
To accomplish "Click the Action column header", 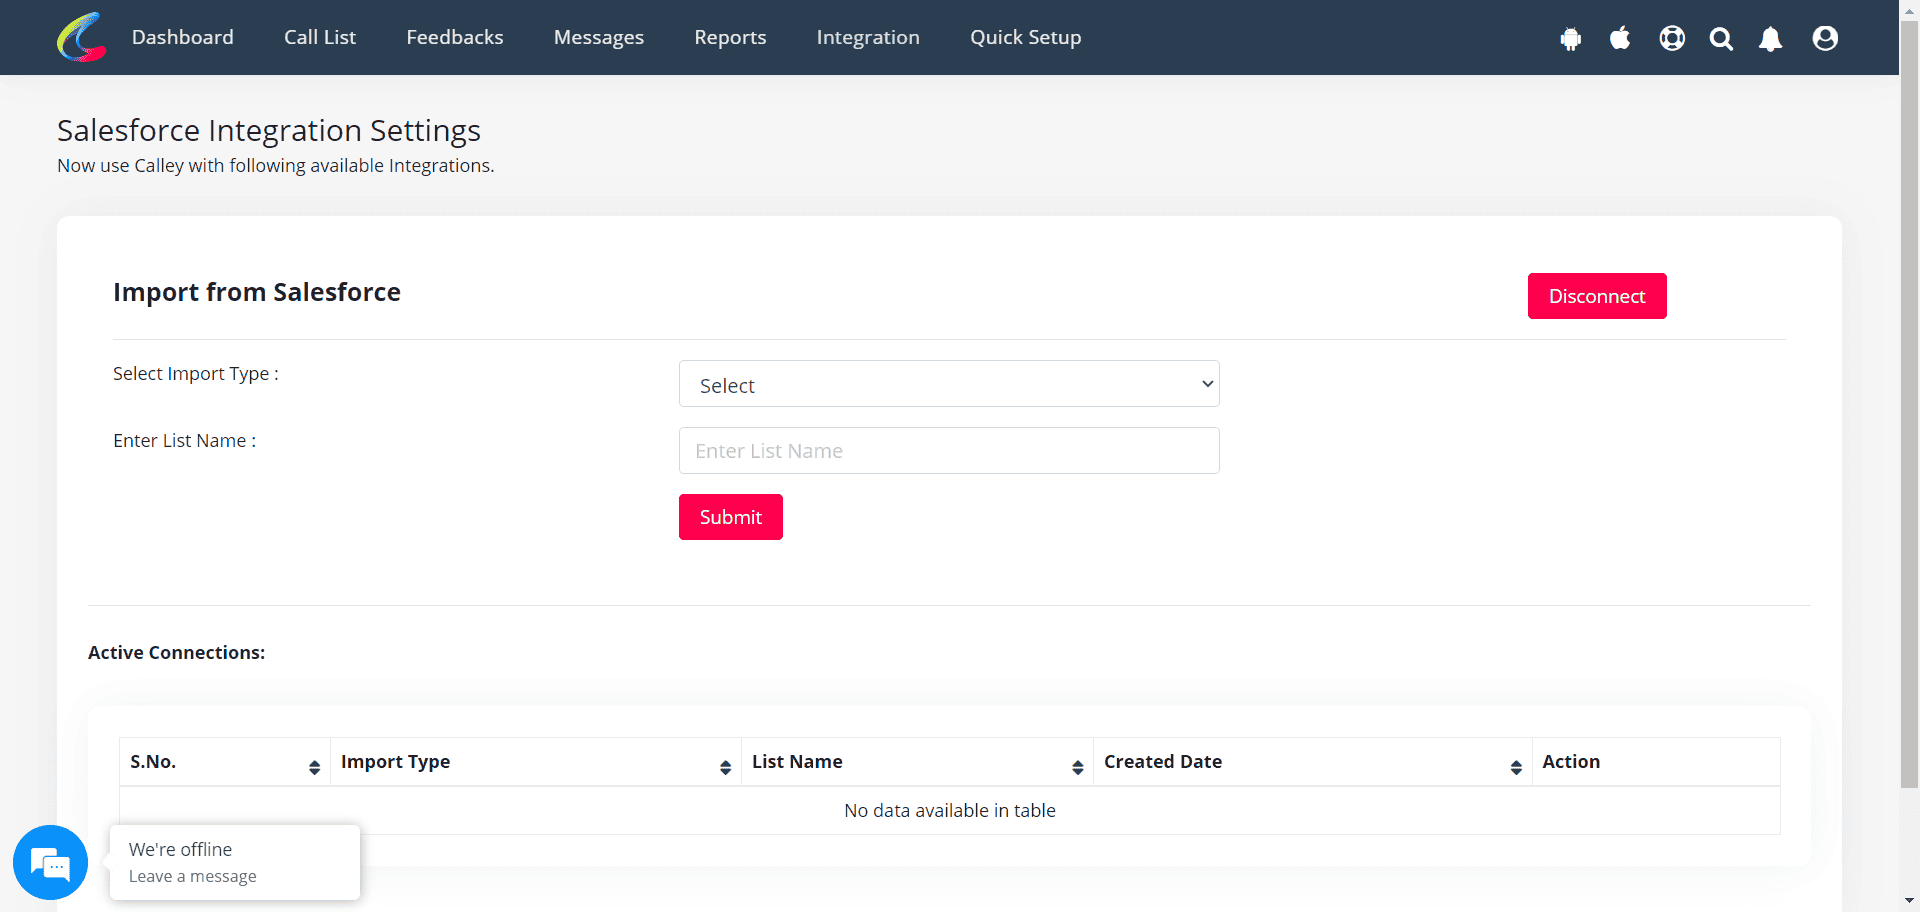I will [1656, 762].
